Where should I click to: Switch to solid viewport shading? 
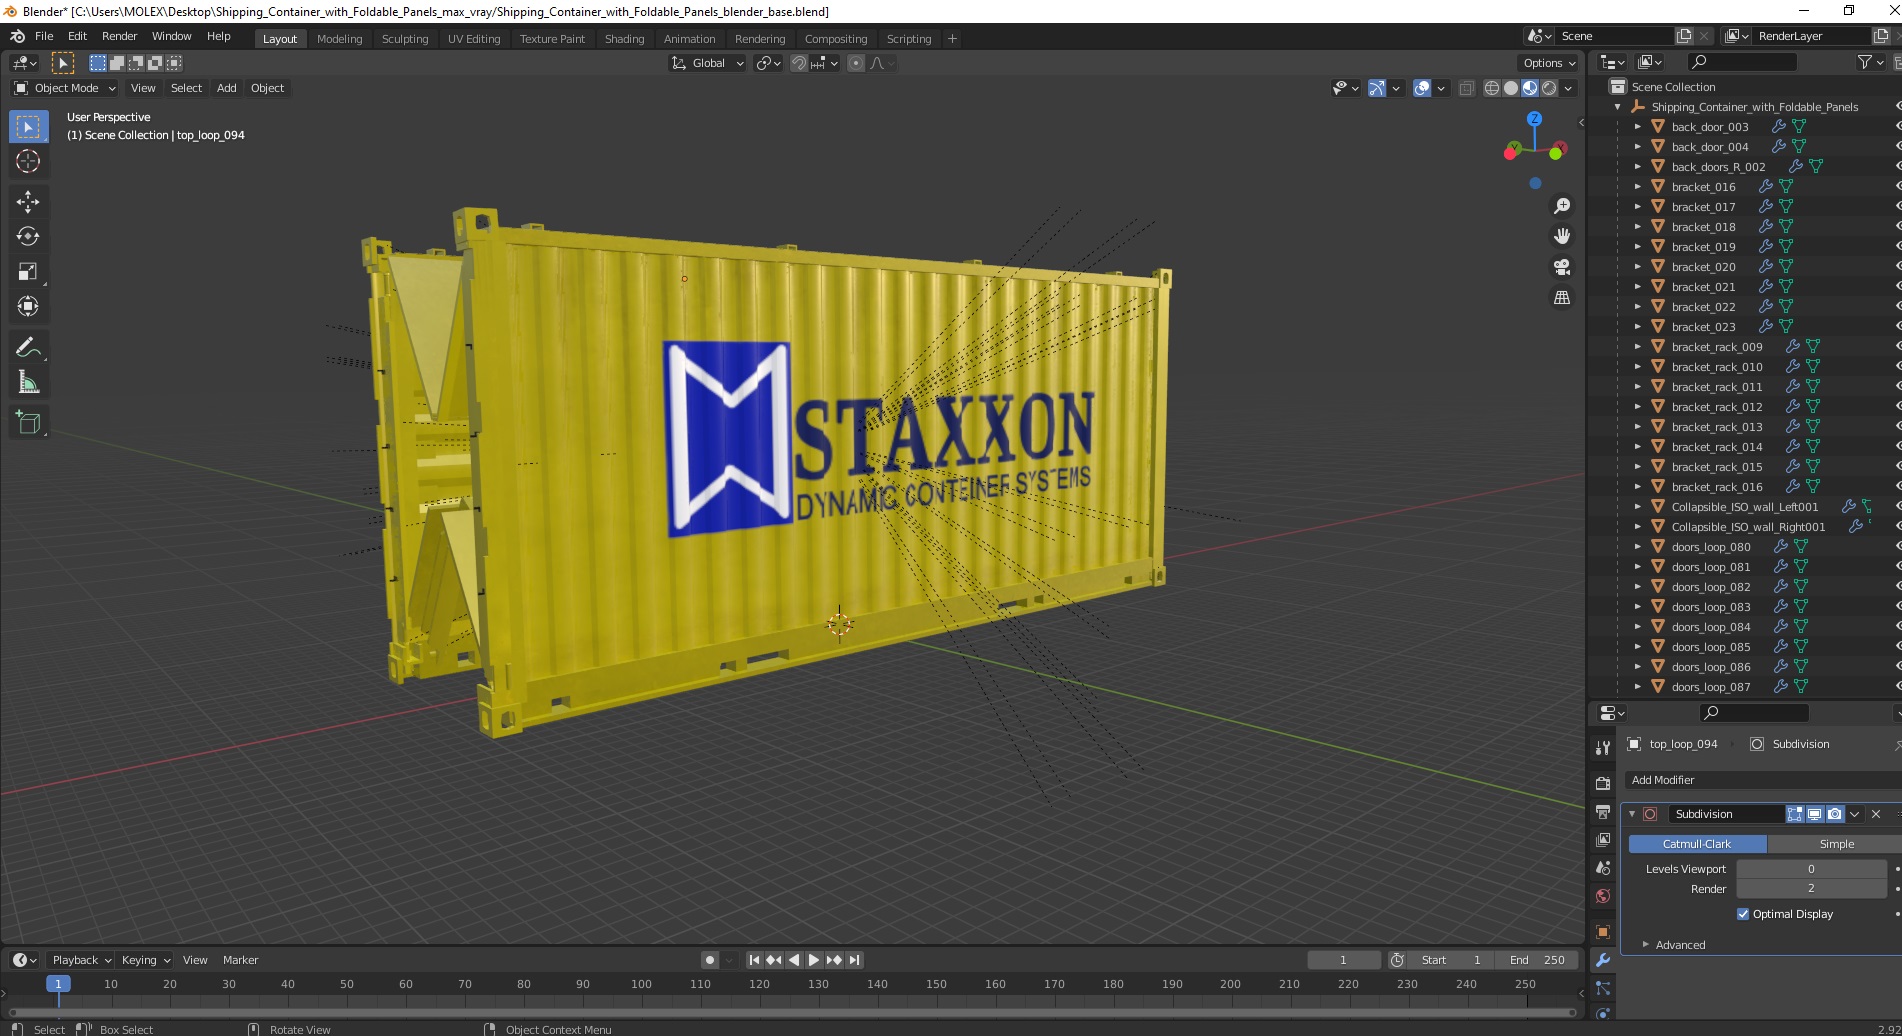[1511, 88]
